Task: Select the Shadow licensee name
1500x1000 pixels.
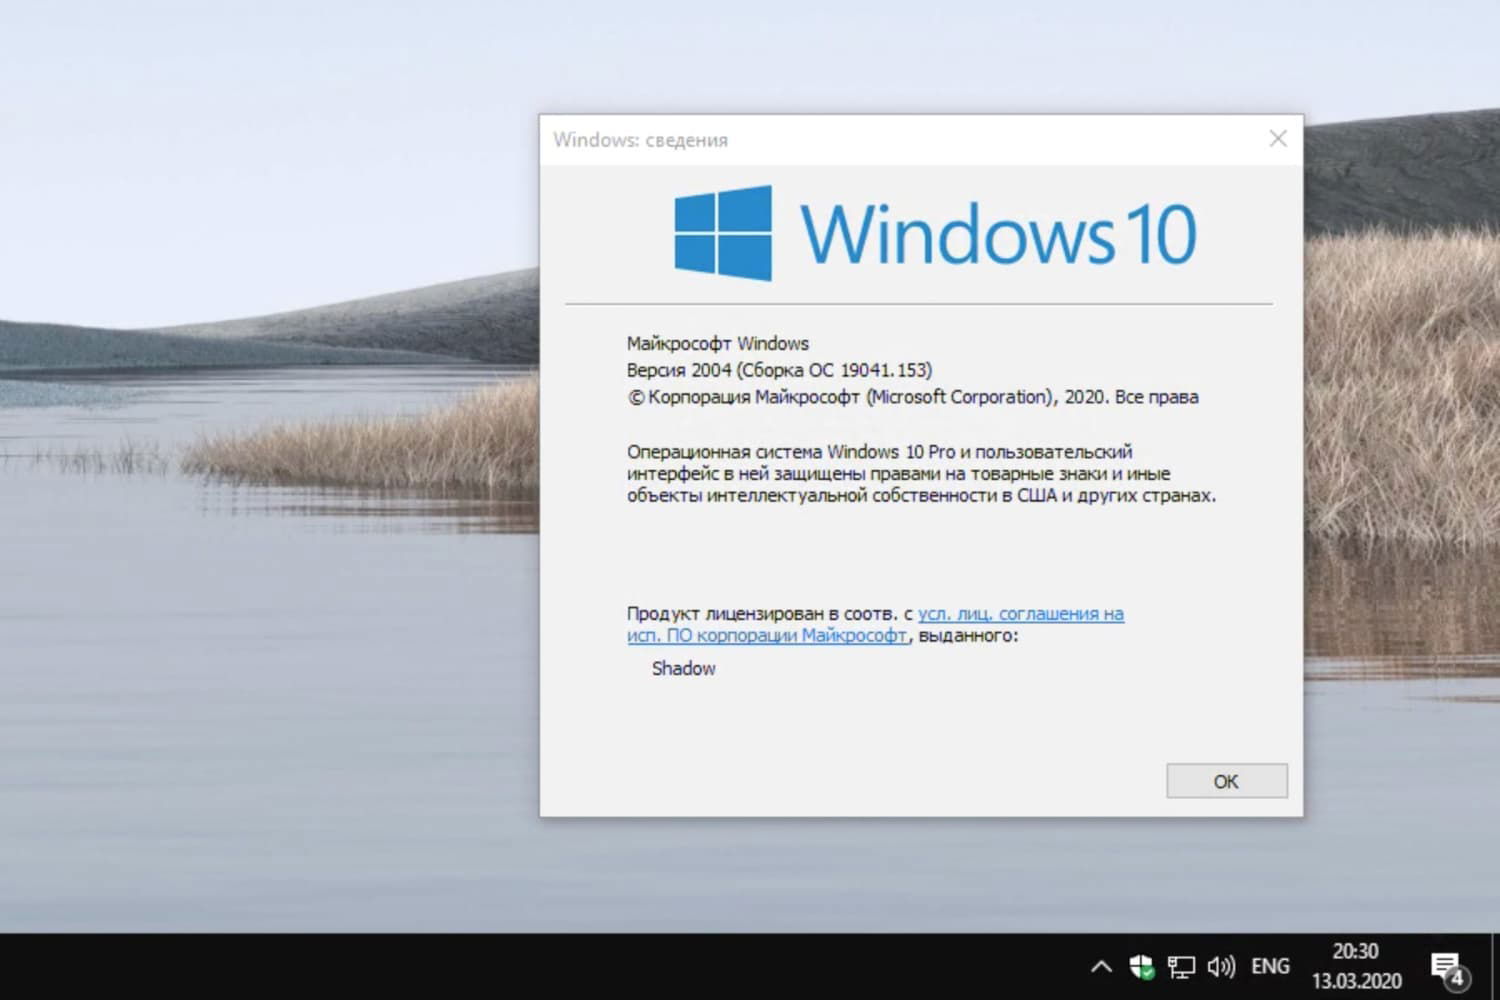Action: click(683, 668)
